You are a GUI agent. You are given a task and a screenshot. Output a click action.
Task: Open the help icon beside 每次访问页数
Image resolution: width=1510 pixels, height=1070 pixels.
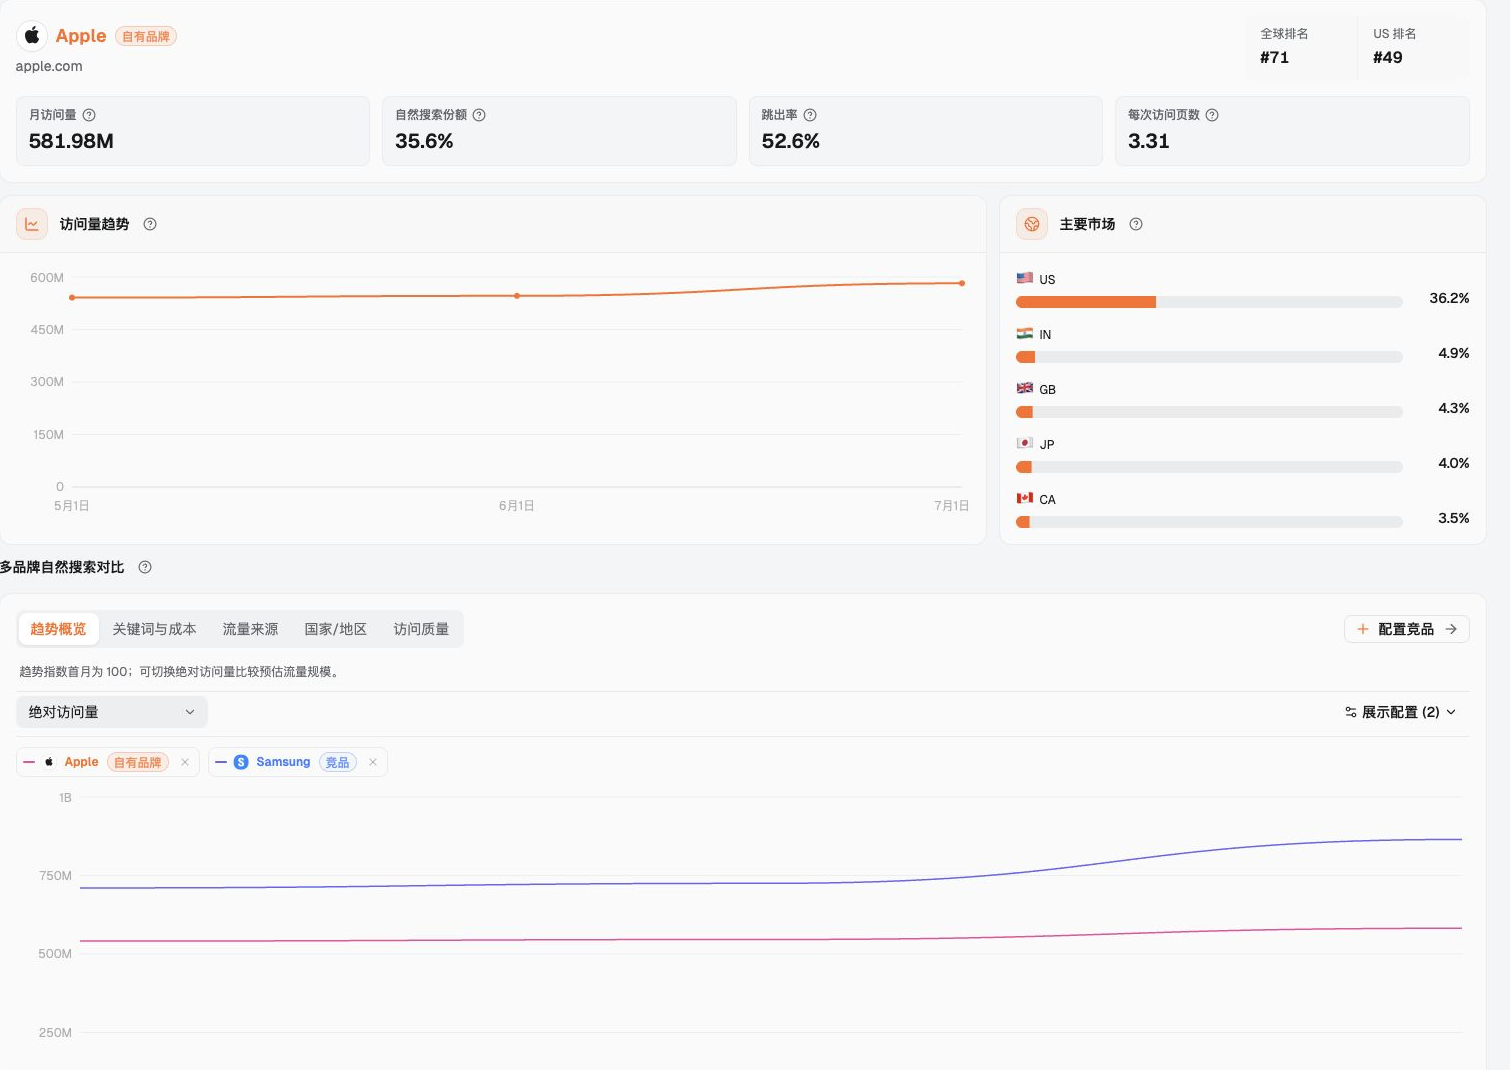click(x=1212, y=115)
